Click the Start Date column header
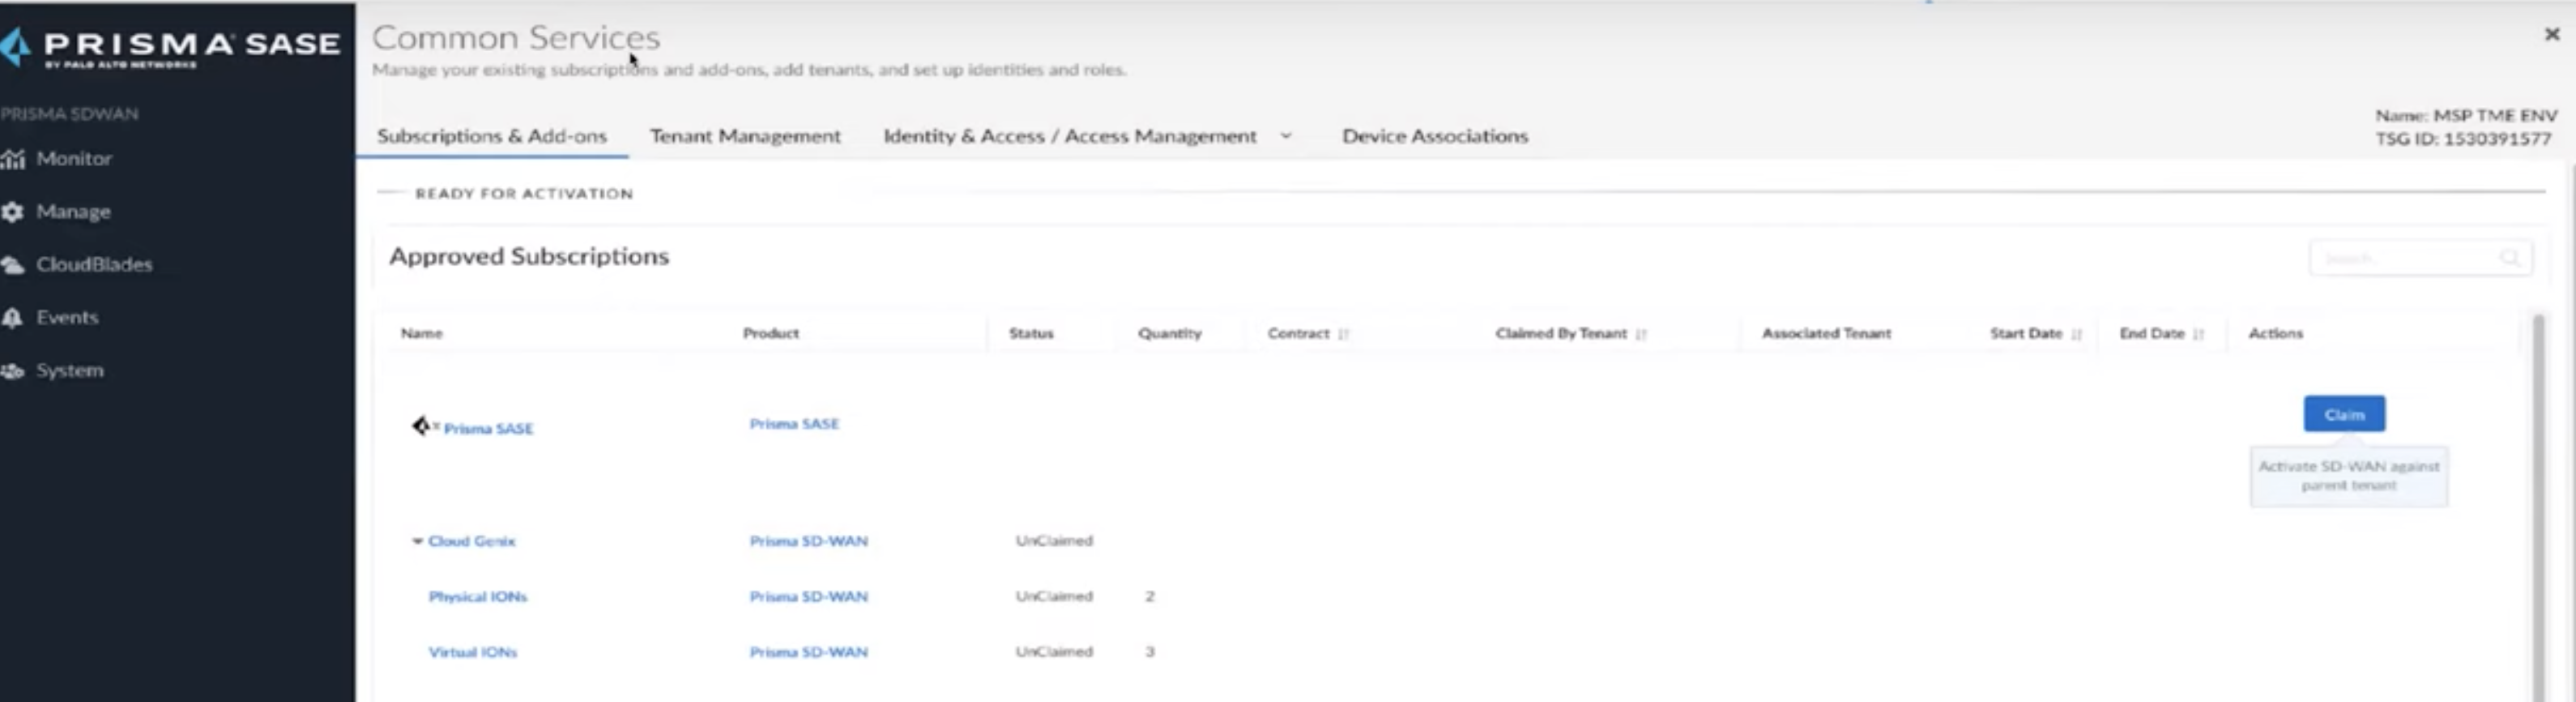 click(2026, 334)
